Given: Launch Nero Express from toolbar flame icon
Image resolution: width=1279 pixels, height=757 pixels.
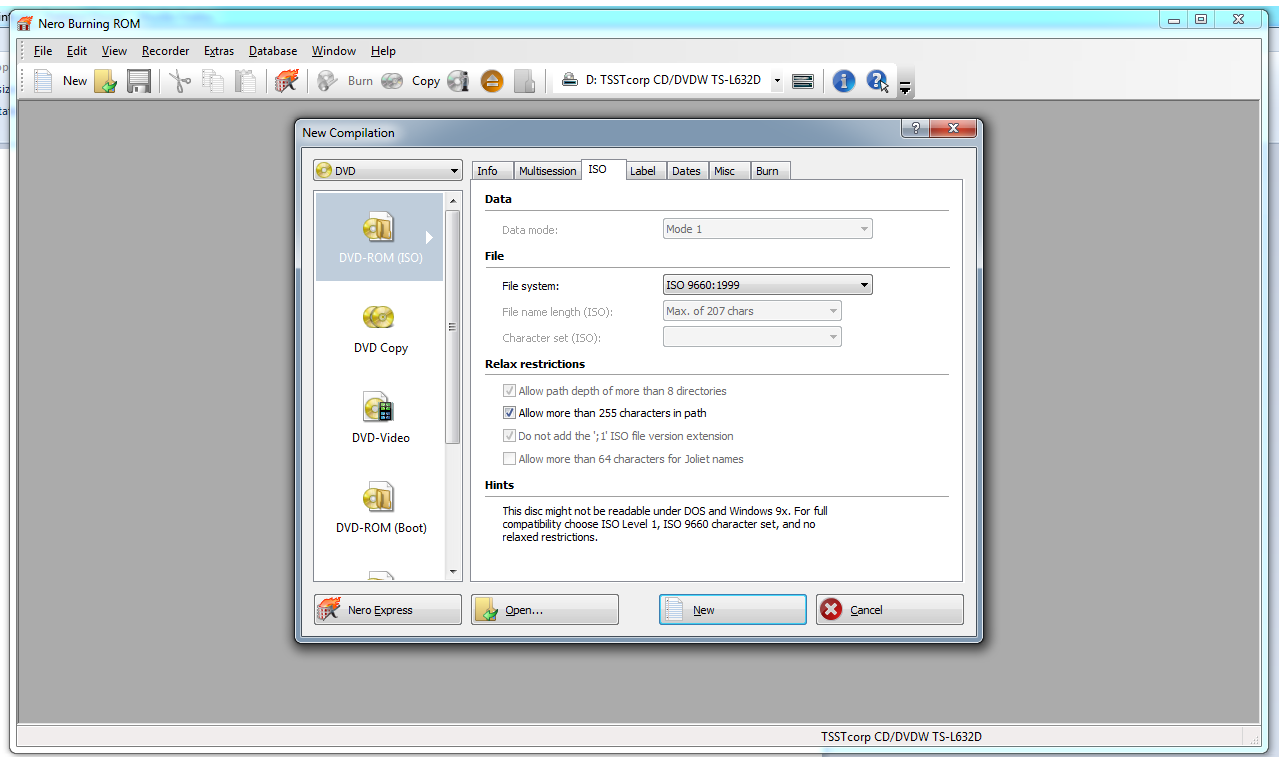Looking at the screenshot, I should (287, 81).
